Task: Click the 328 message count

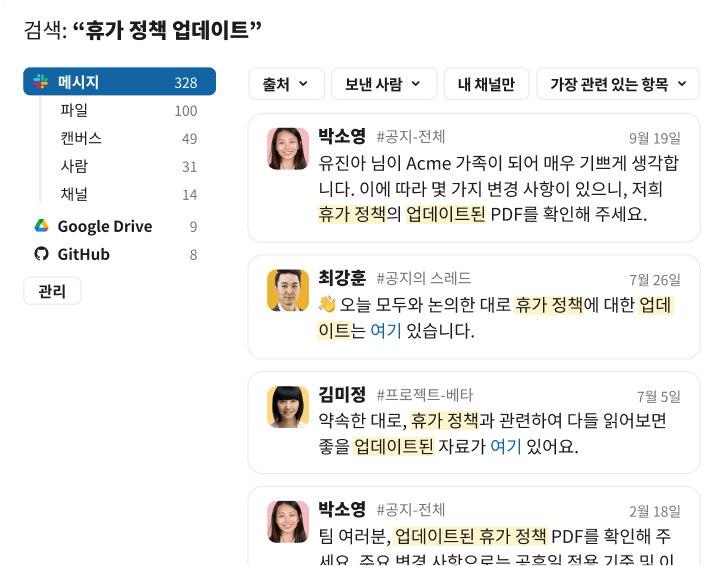Action: coord(186,83)
